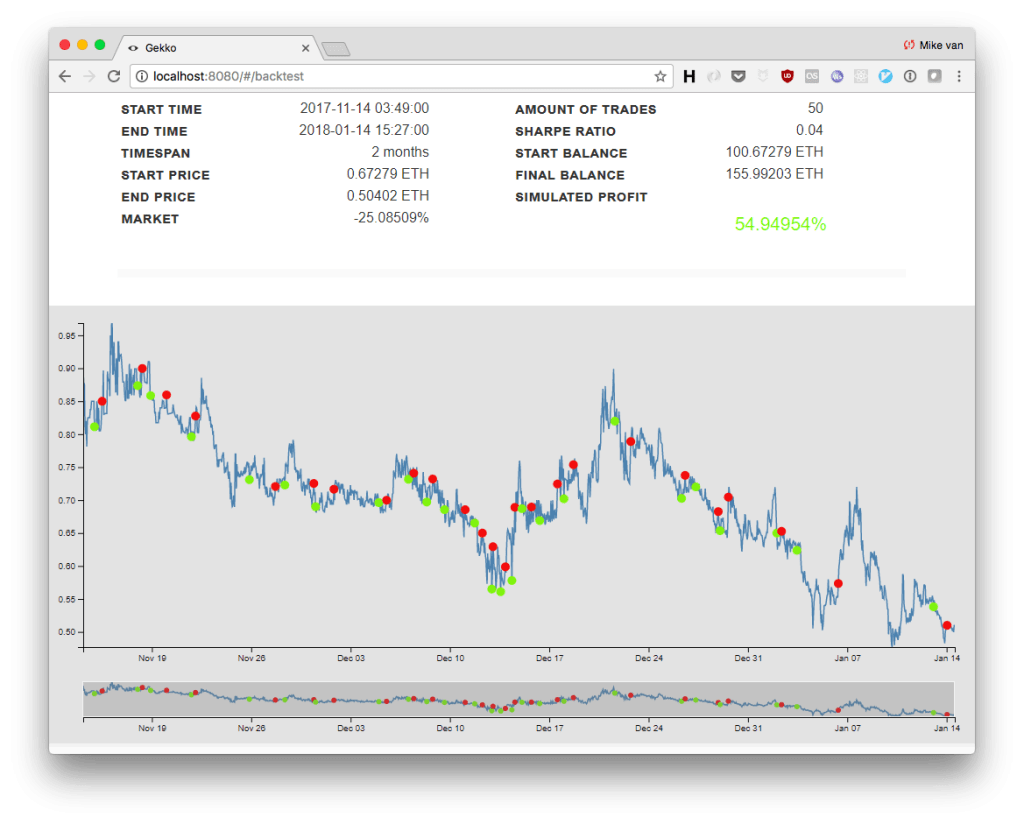Open the Mike van profile button
The height and width of the screenshot is (824, 1024).
point(933,45)
